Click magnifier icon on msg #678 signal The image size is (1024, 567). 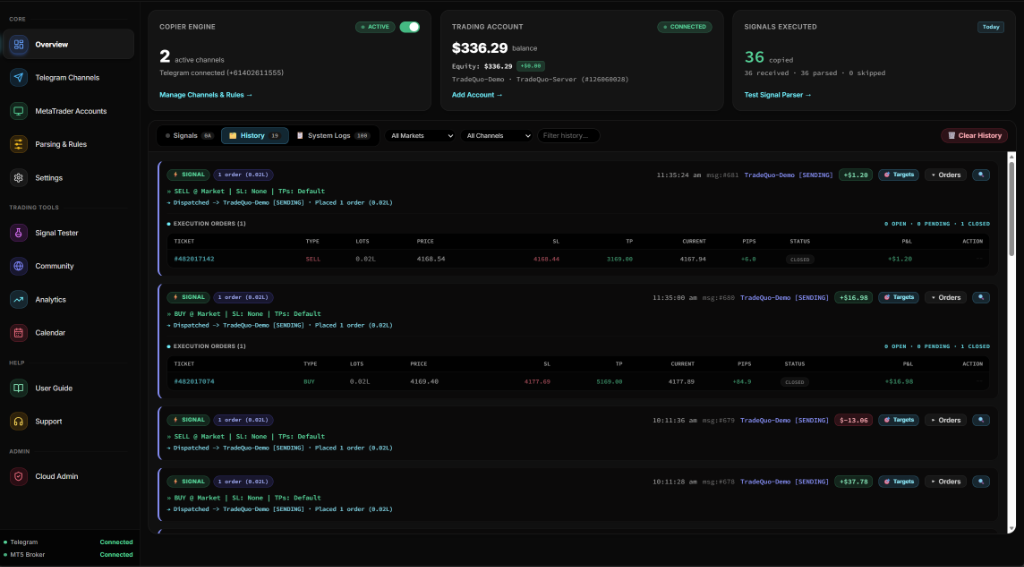point(981,481)
